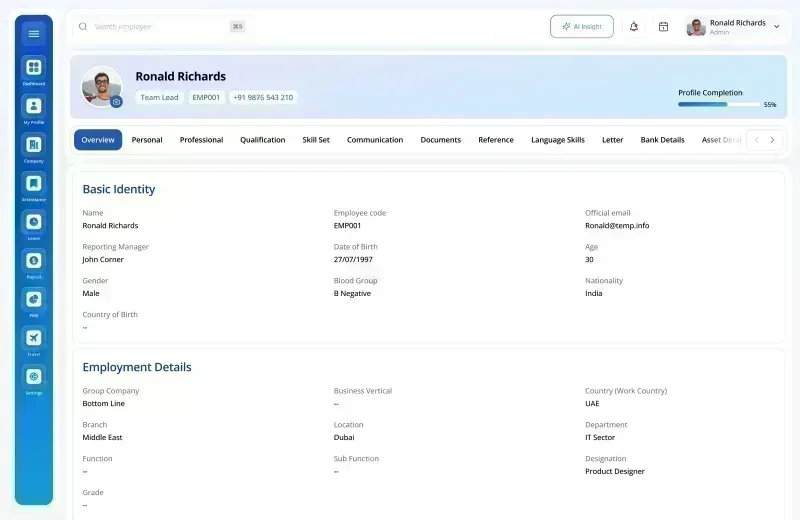Open the Leave sidebar icon
Screen dimensions: 800x520
34,222
